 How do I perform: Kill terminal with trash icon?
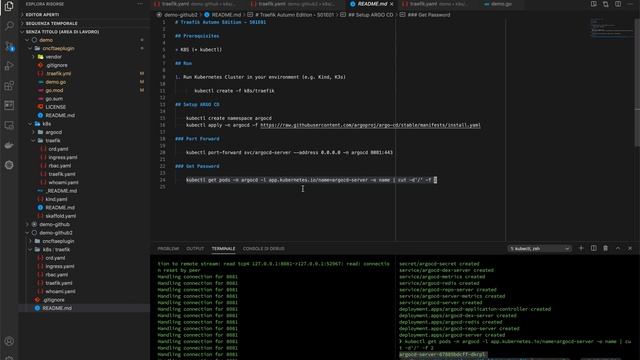tap(606, 248)
